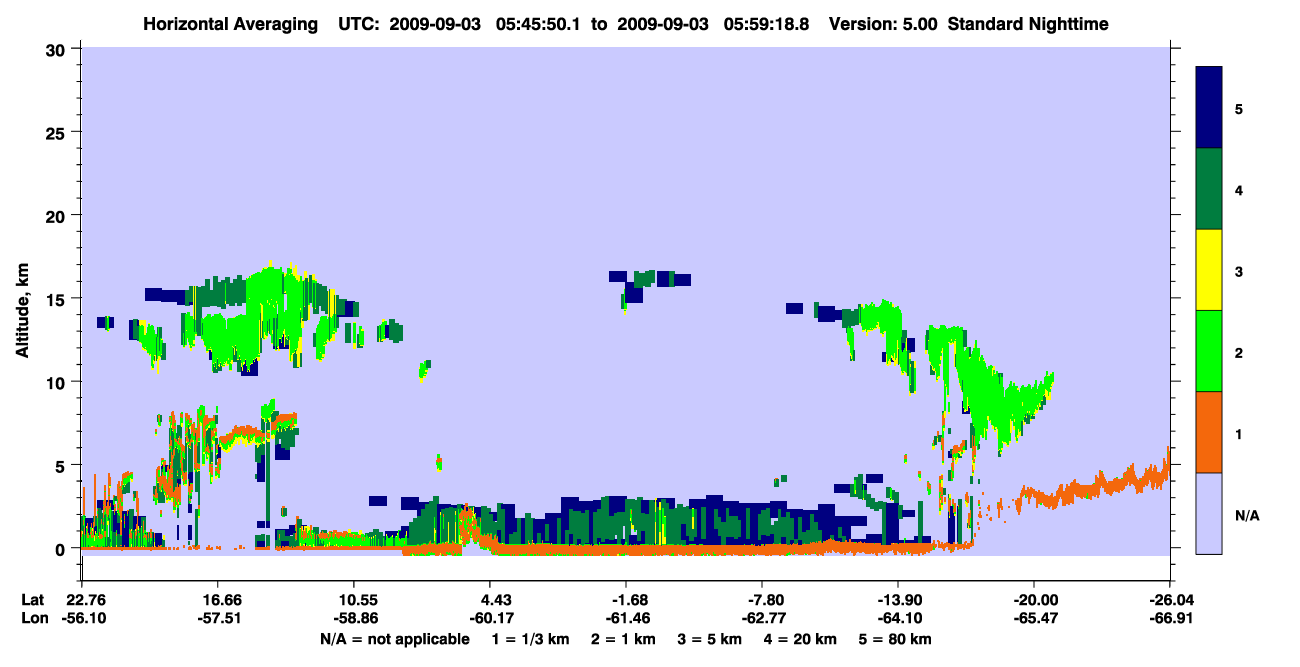Click longitude value -56.10
This screenshot has height=667, width=1300.
85,619
